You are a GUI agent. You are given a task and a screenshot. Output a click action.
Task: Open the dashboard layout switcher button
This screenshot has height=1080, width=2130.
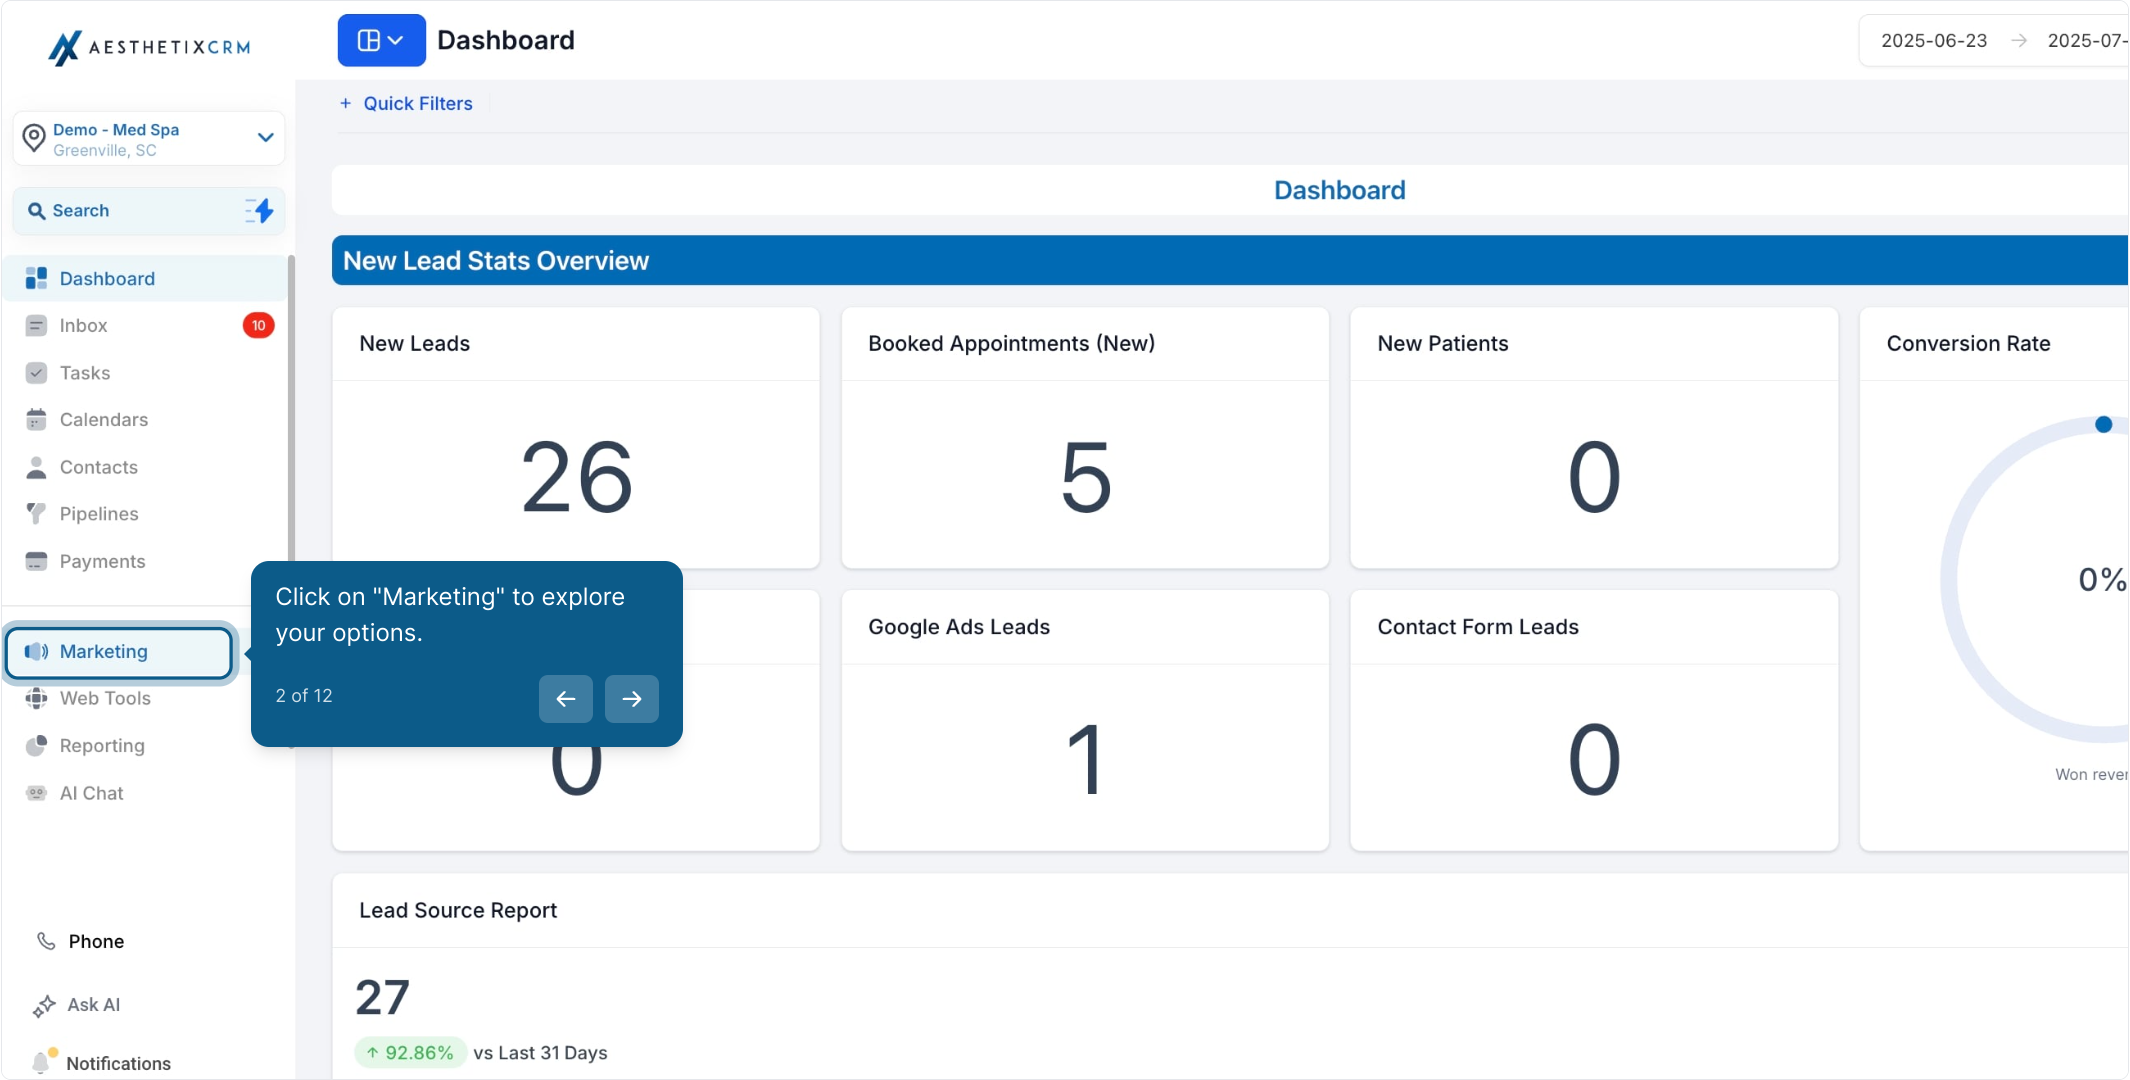pyautogui.click(x=381, y=40)
